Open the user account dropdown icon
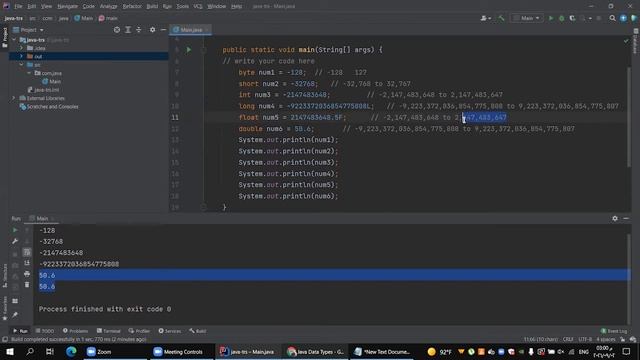The height and width of the screenshot is (360, 640). click(485, 18)
